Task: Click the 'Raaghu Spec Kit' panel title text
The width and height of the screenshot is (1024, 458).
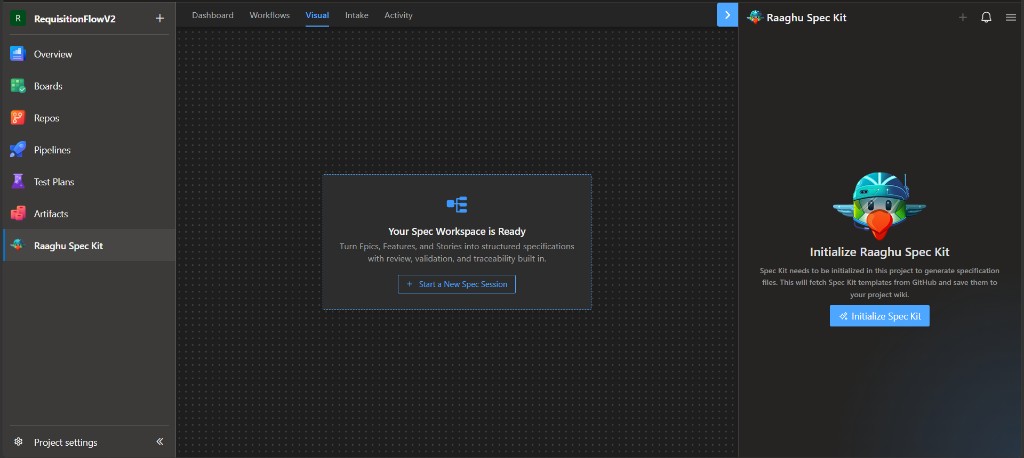Action: (807, 18)
